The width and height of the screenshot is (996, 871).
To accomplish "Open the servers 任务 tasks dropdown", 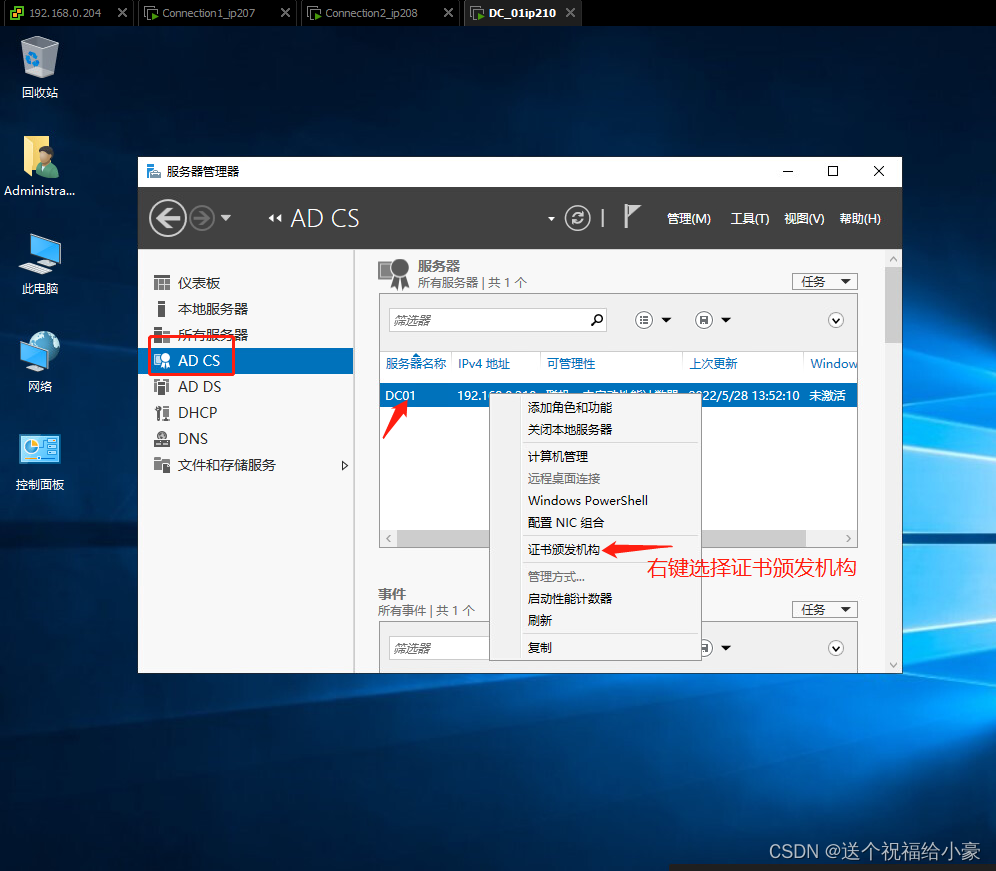I will tap(824, 281).
